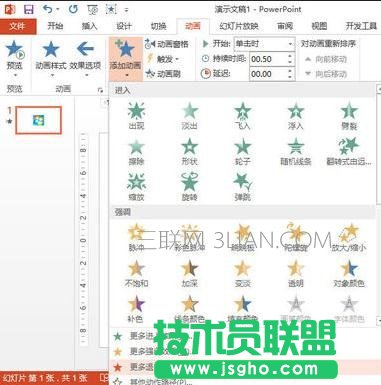Click the 延迟 field showing 00.00
This screenshot has height=385, width=381.
[268, 74]
